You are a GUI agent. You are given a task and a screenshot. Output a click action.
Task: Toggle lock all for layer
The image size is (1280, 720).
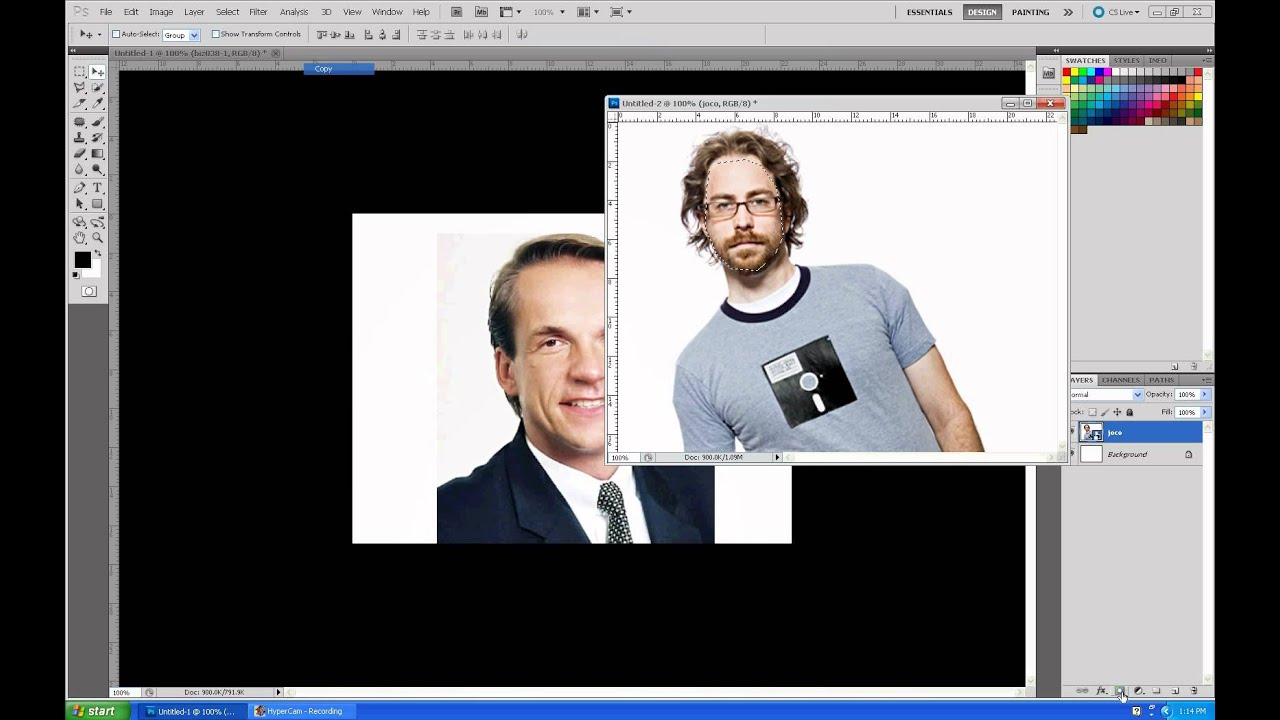(1130, 412)
